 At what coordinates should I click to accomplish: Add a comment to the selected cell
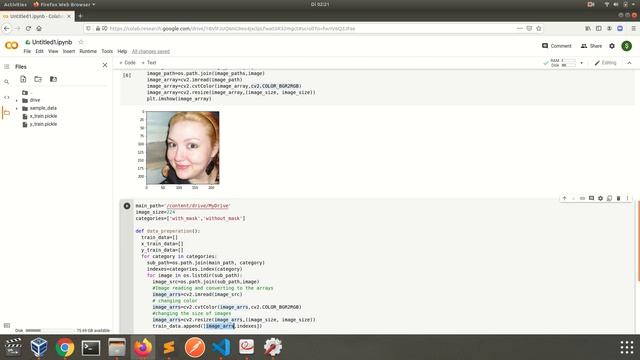(x=591, y=198)
